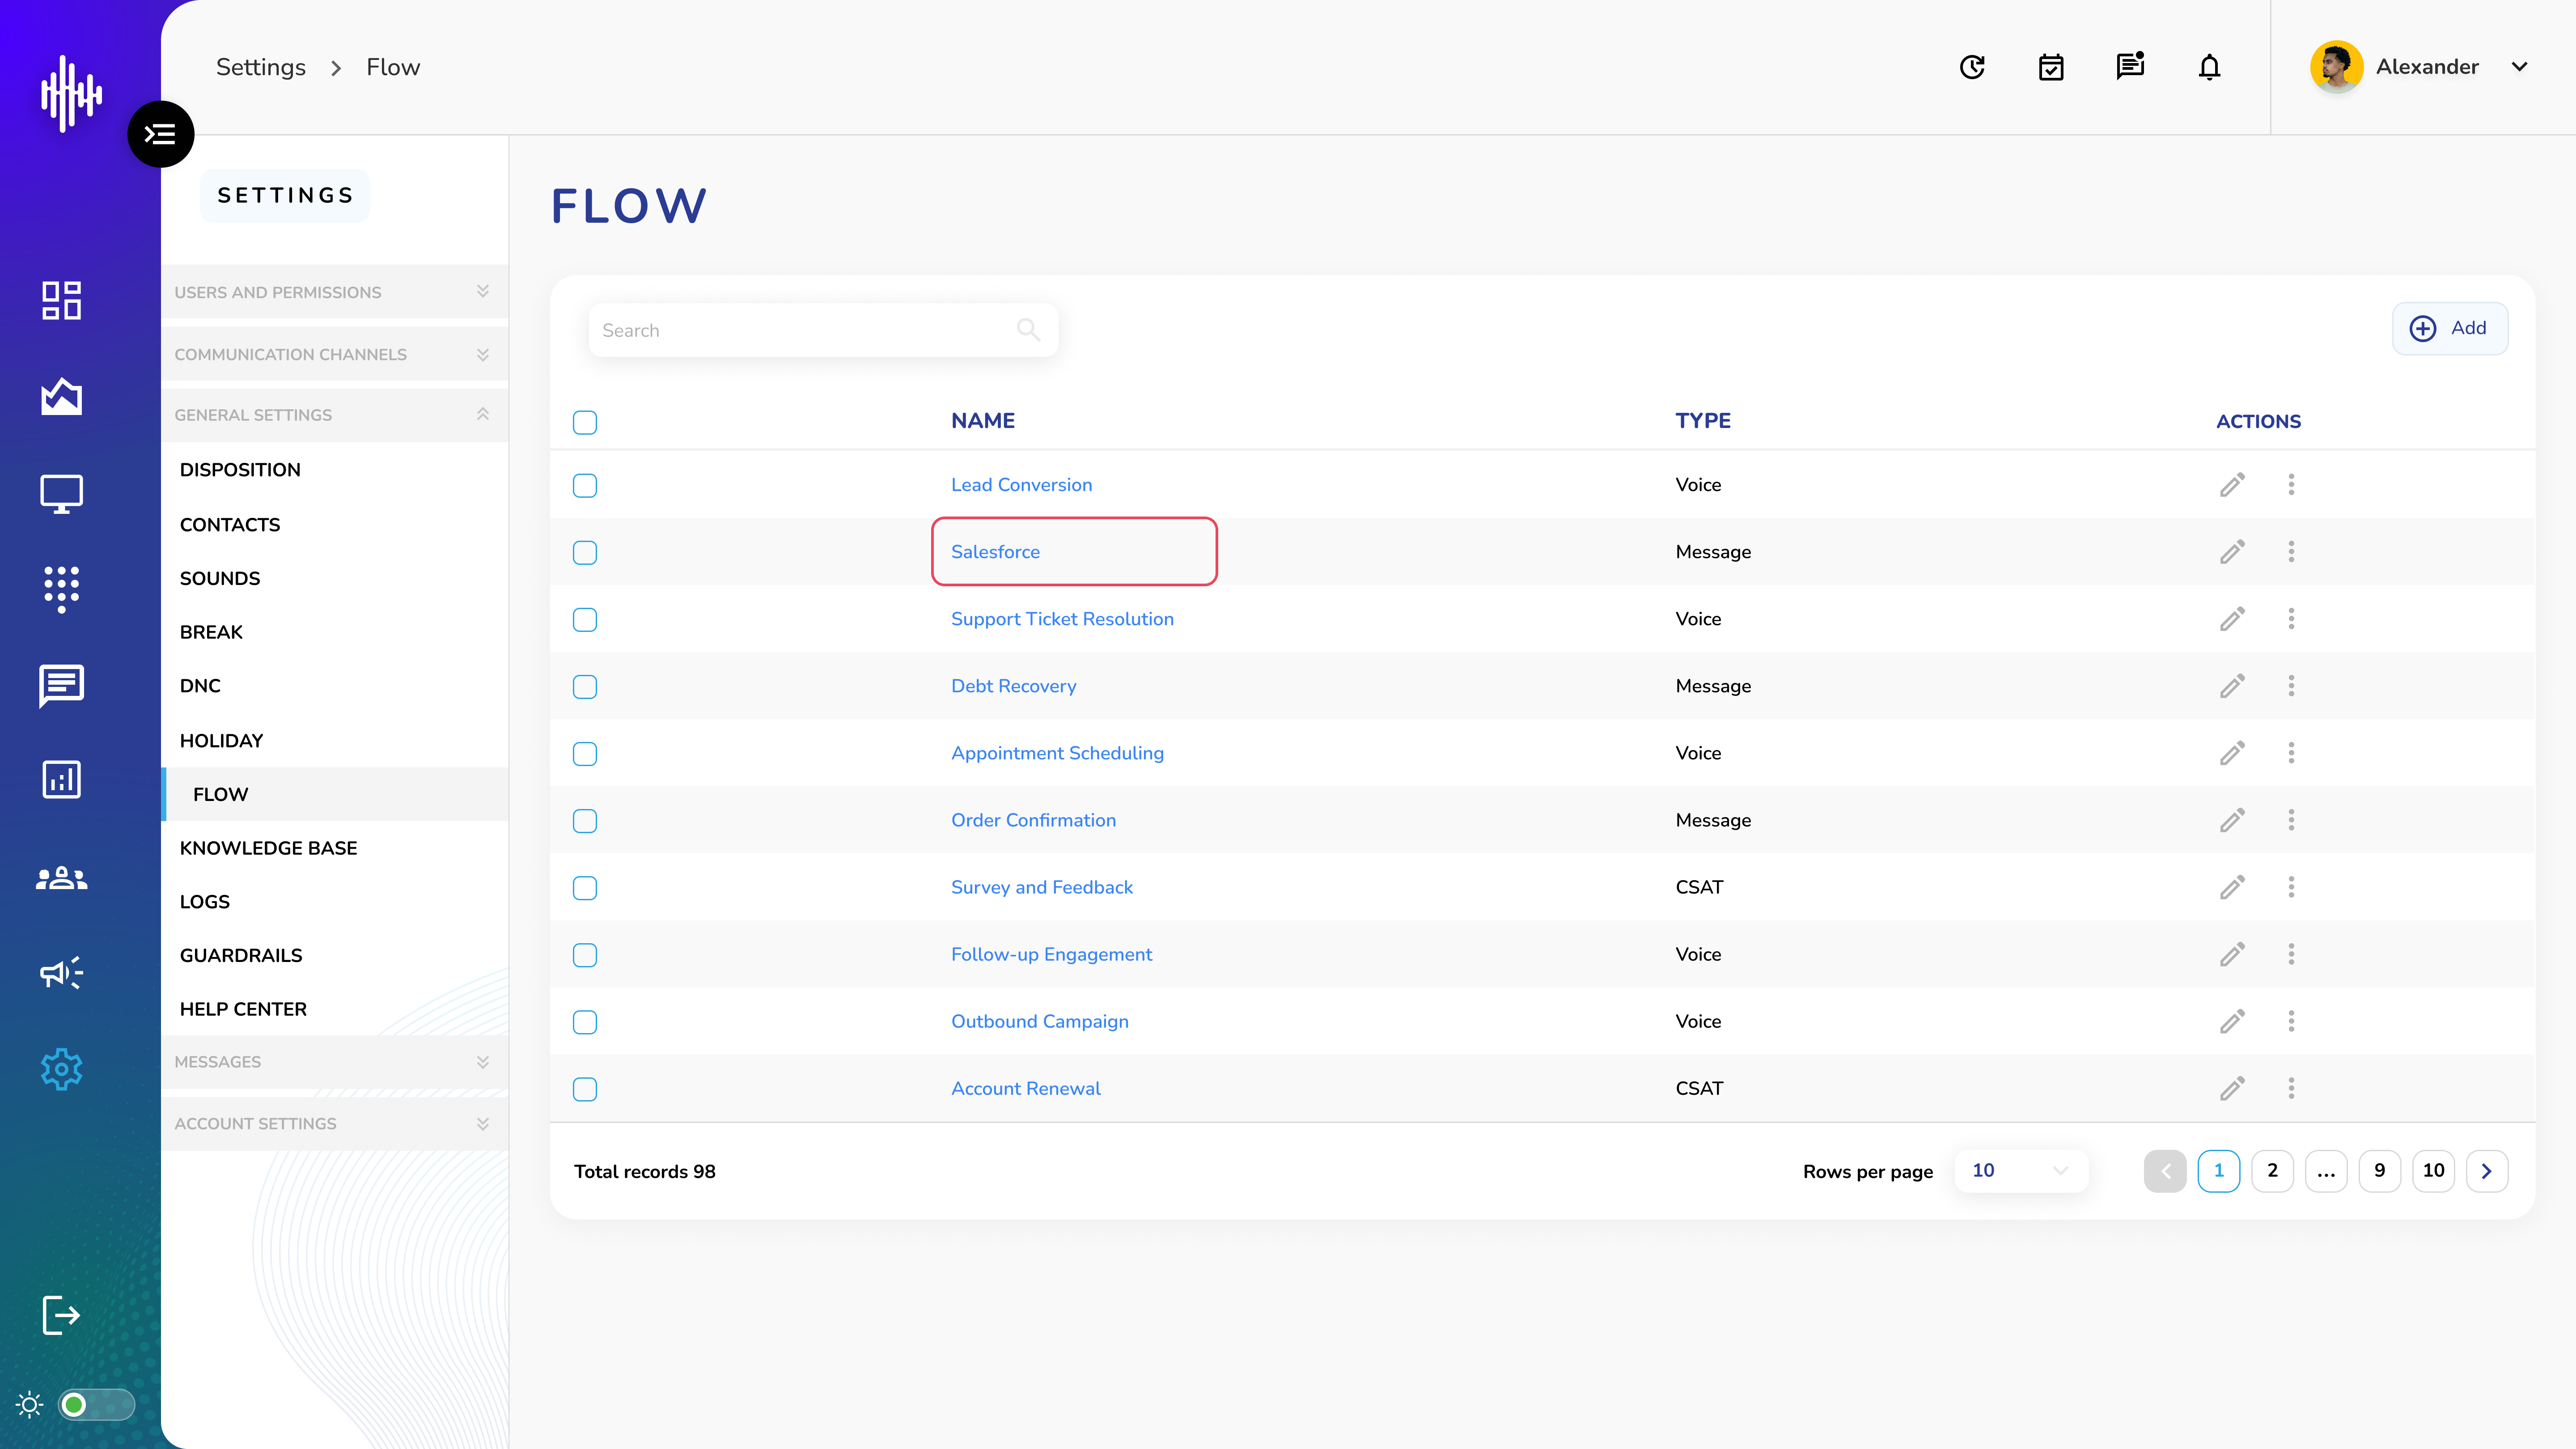Screen dimensions: 2576x1449
Task: Go to page 2 of results
Action: click(2272, 1171)
